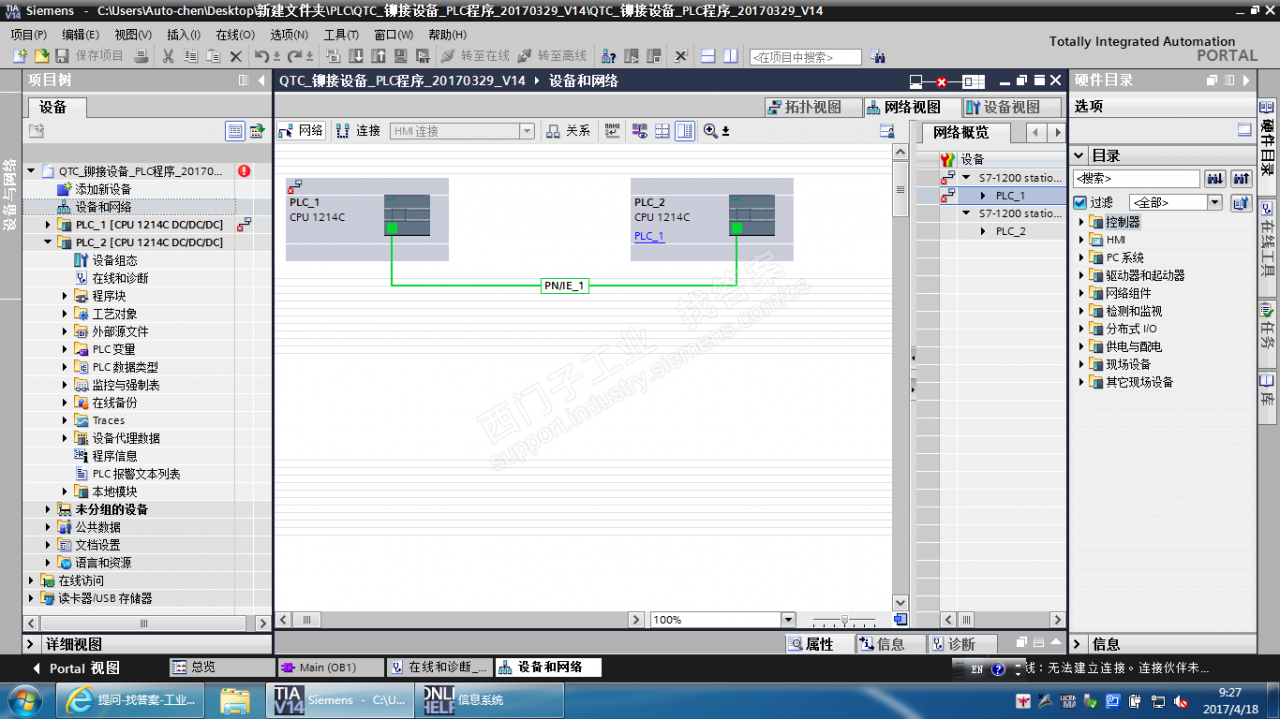Image resolution: width=1280 pixels, height=719 pixels.
Task: Open Internet Explorer in Windows taskbar
Action: 131,700
